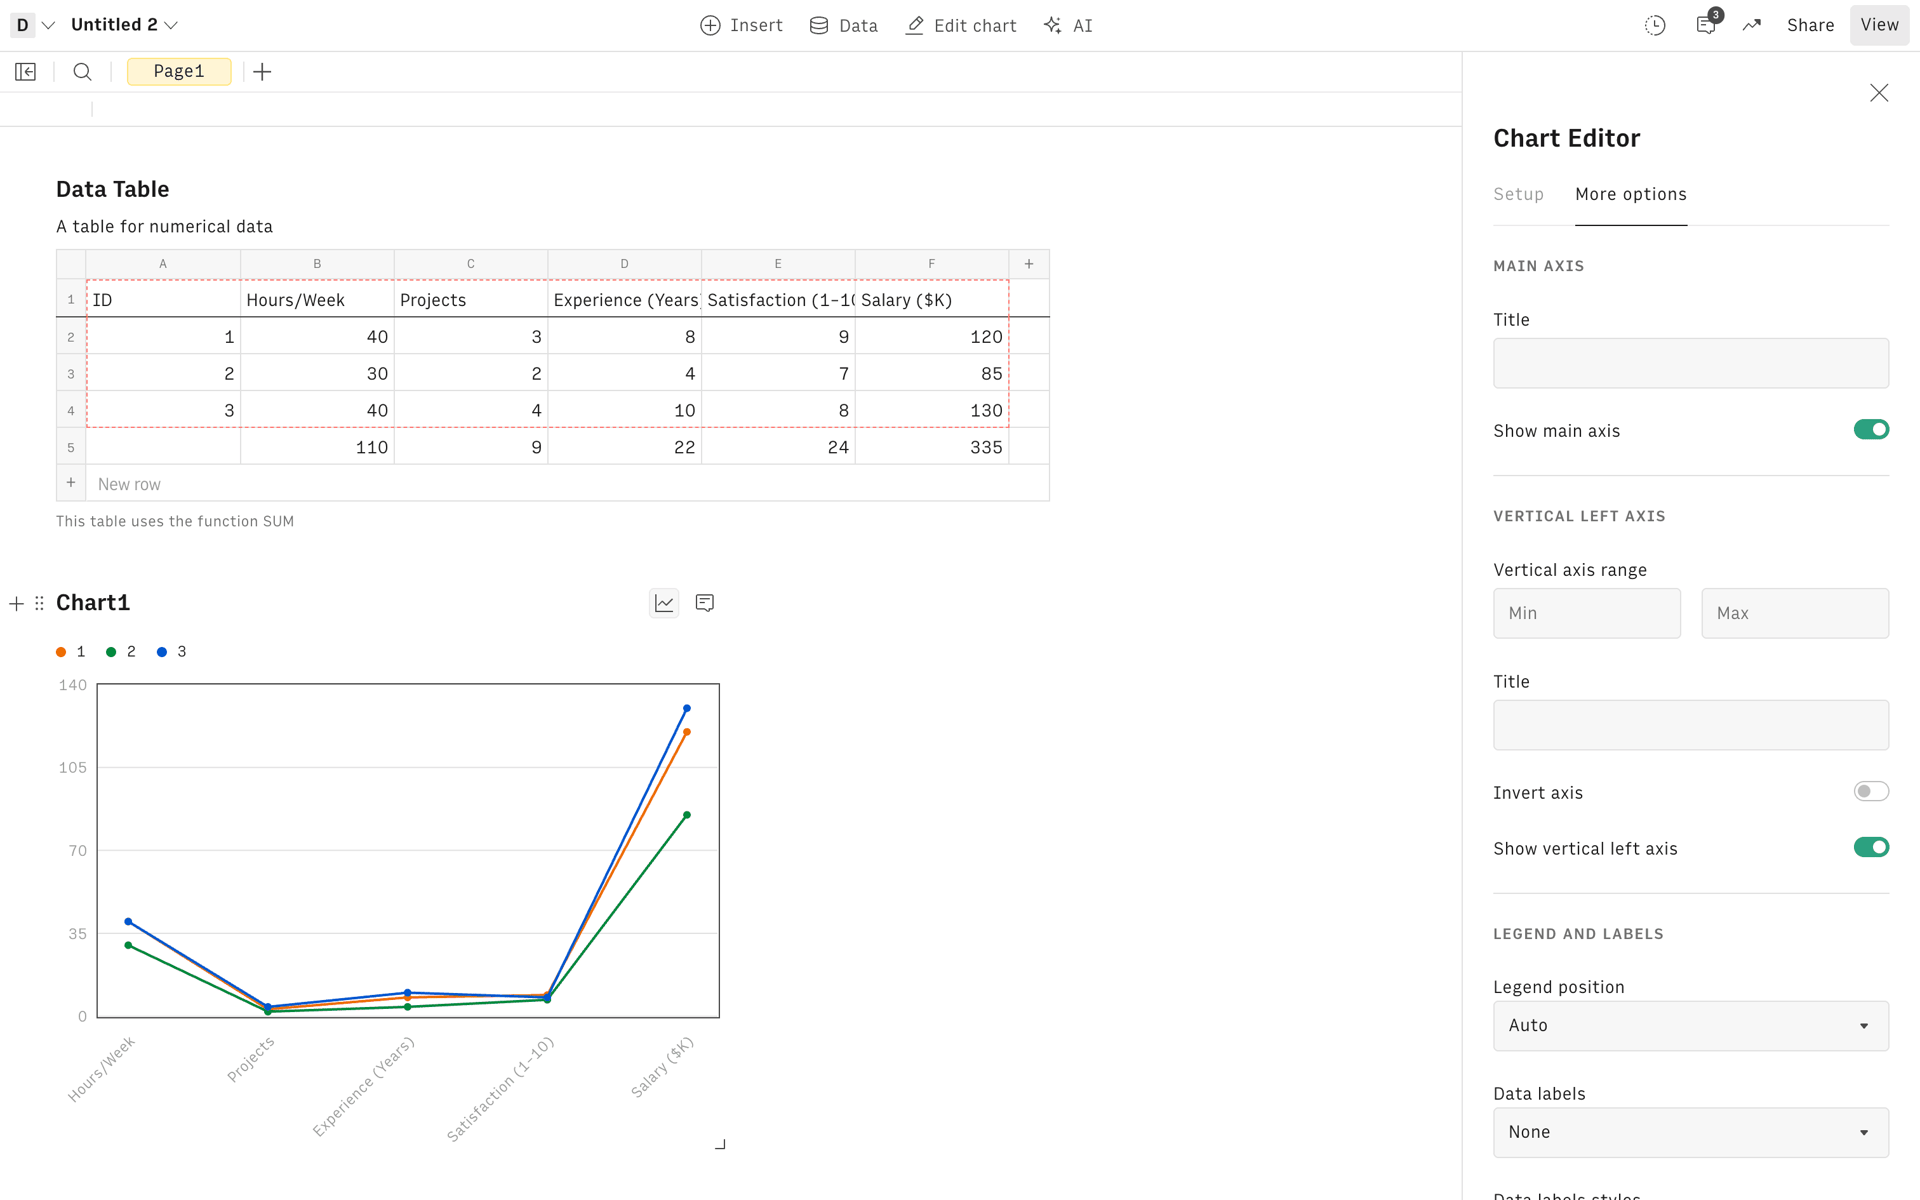1920x1200 pixels.
Task: Open the comments icon with badge 3
Action: [x=1707, y=26]
